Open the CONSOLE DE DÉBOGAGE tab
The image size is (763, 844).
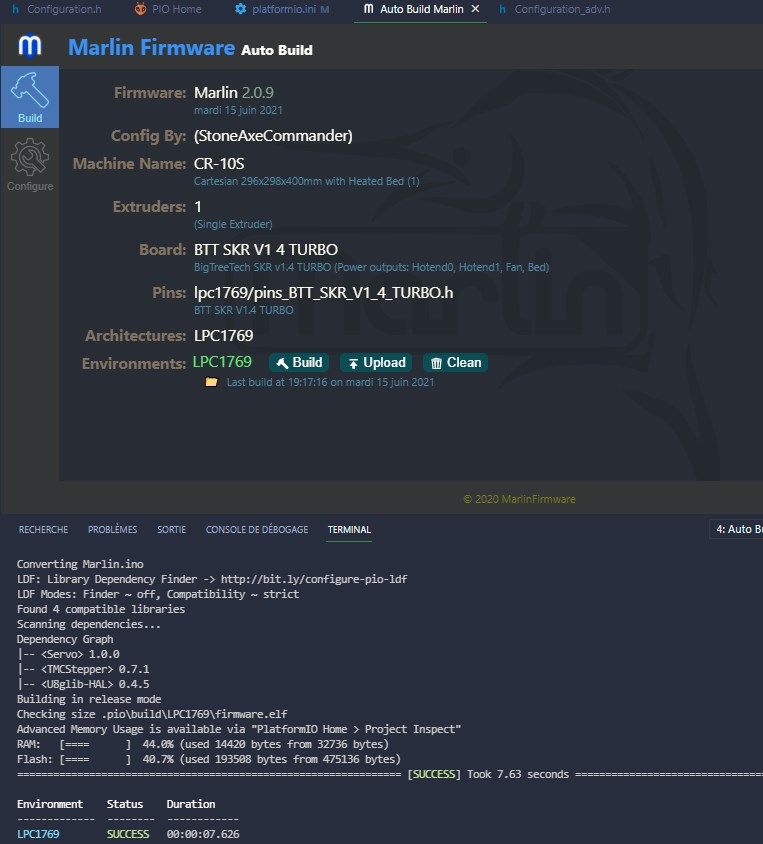click(257, 530)
